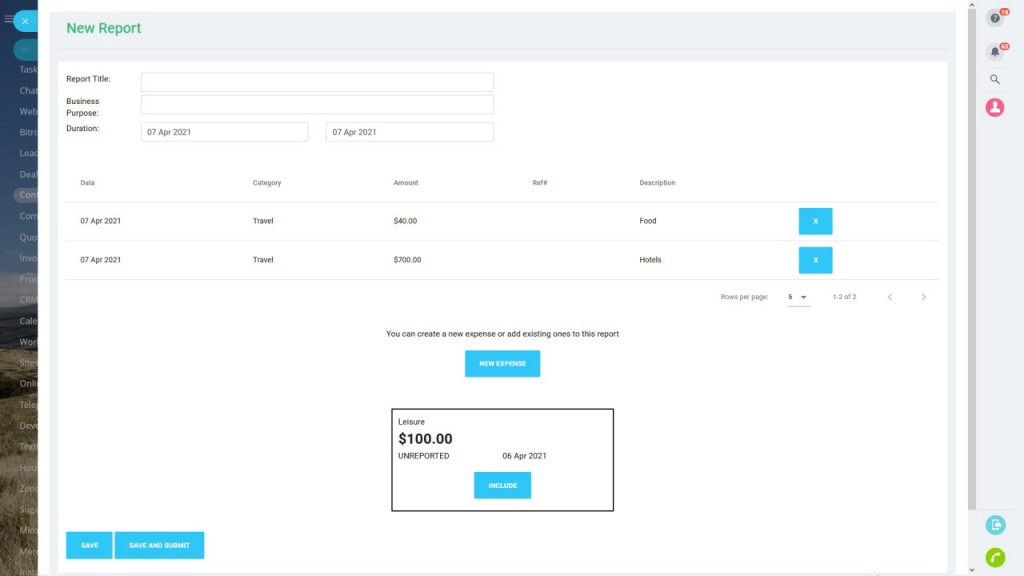Open the help icon with badge
This screenshot has height=576, width=1024.
[x=994, y=18]
